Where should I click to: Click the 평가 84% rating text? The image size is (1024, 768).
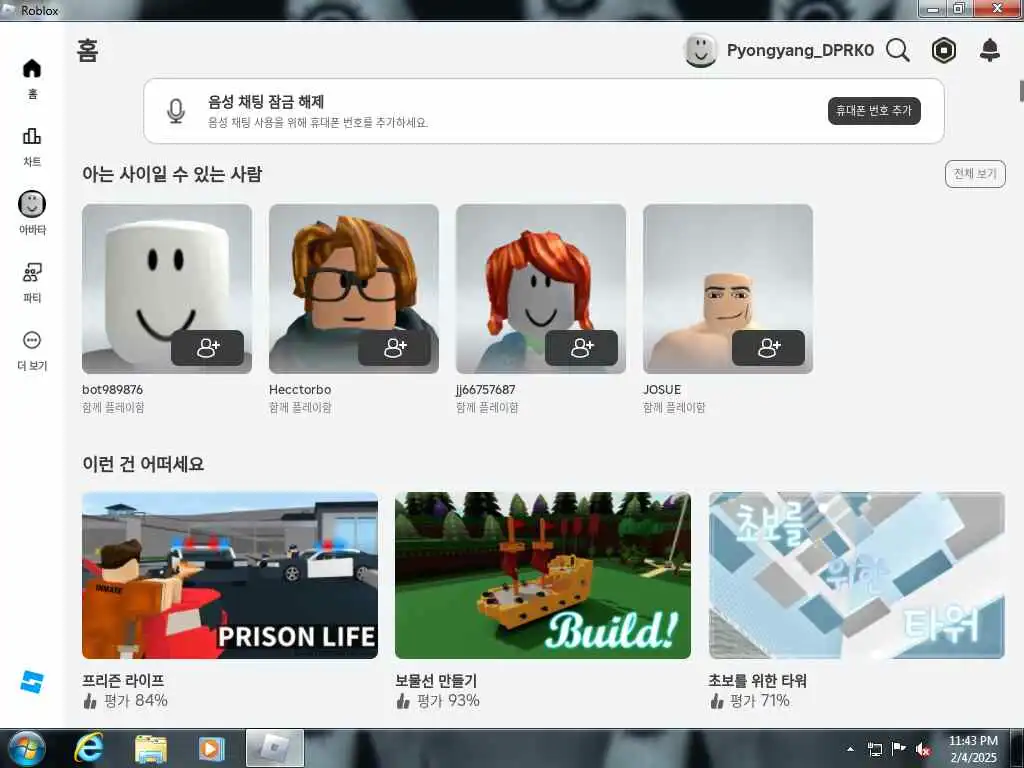(x=135, y=701)
